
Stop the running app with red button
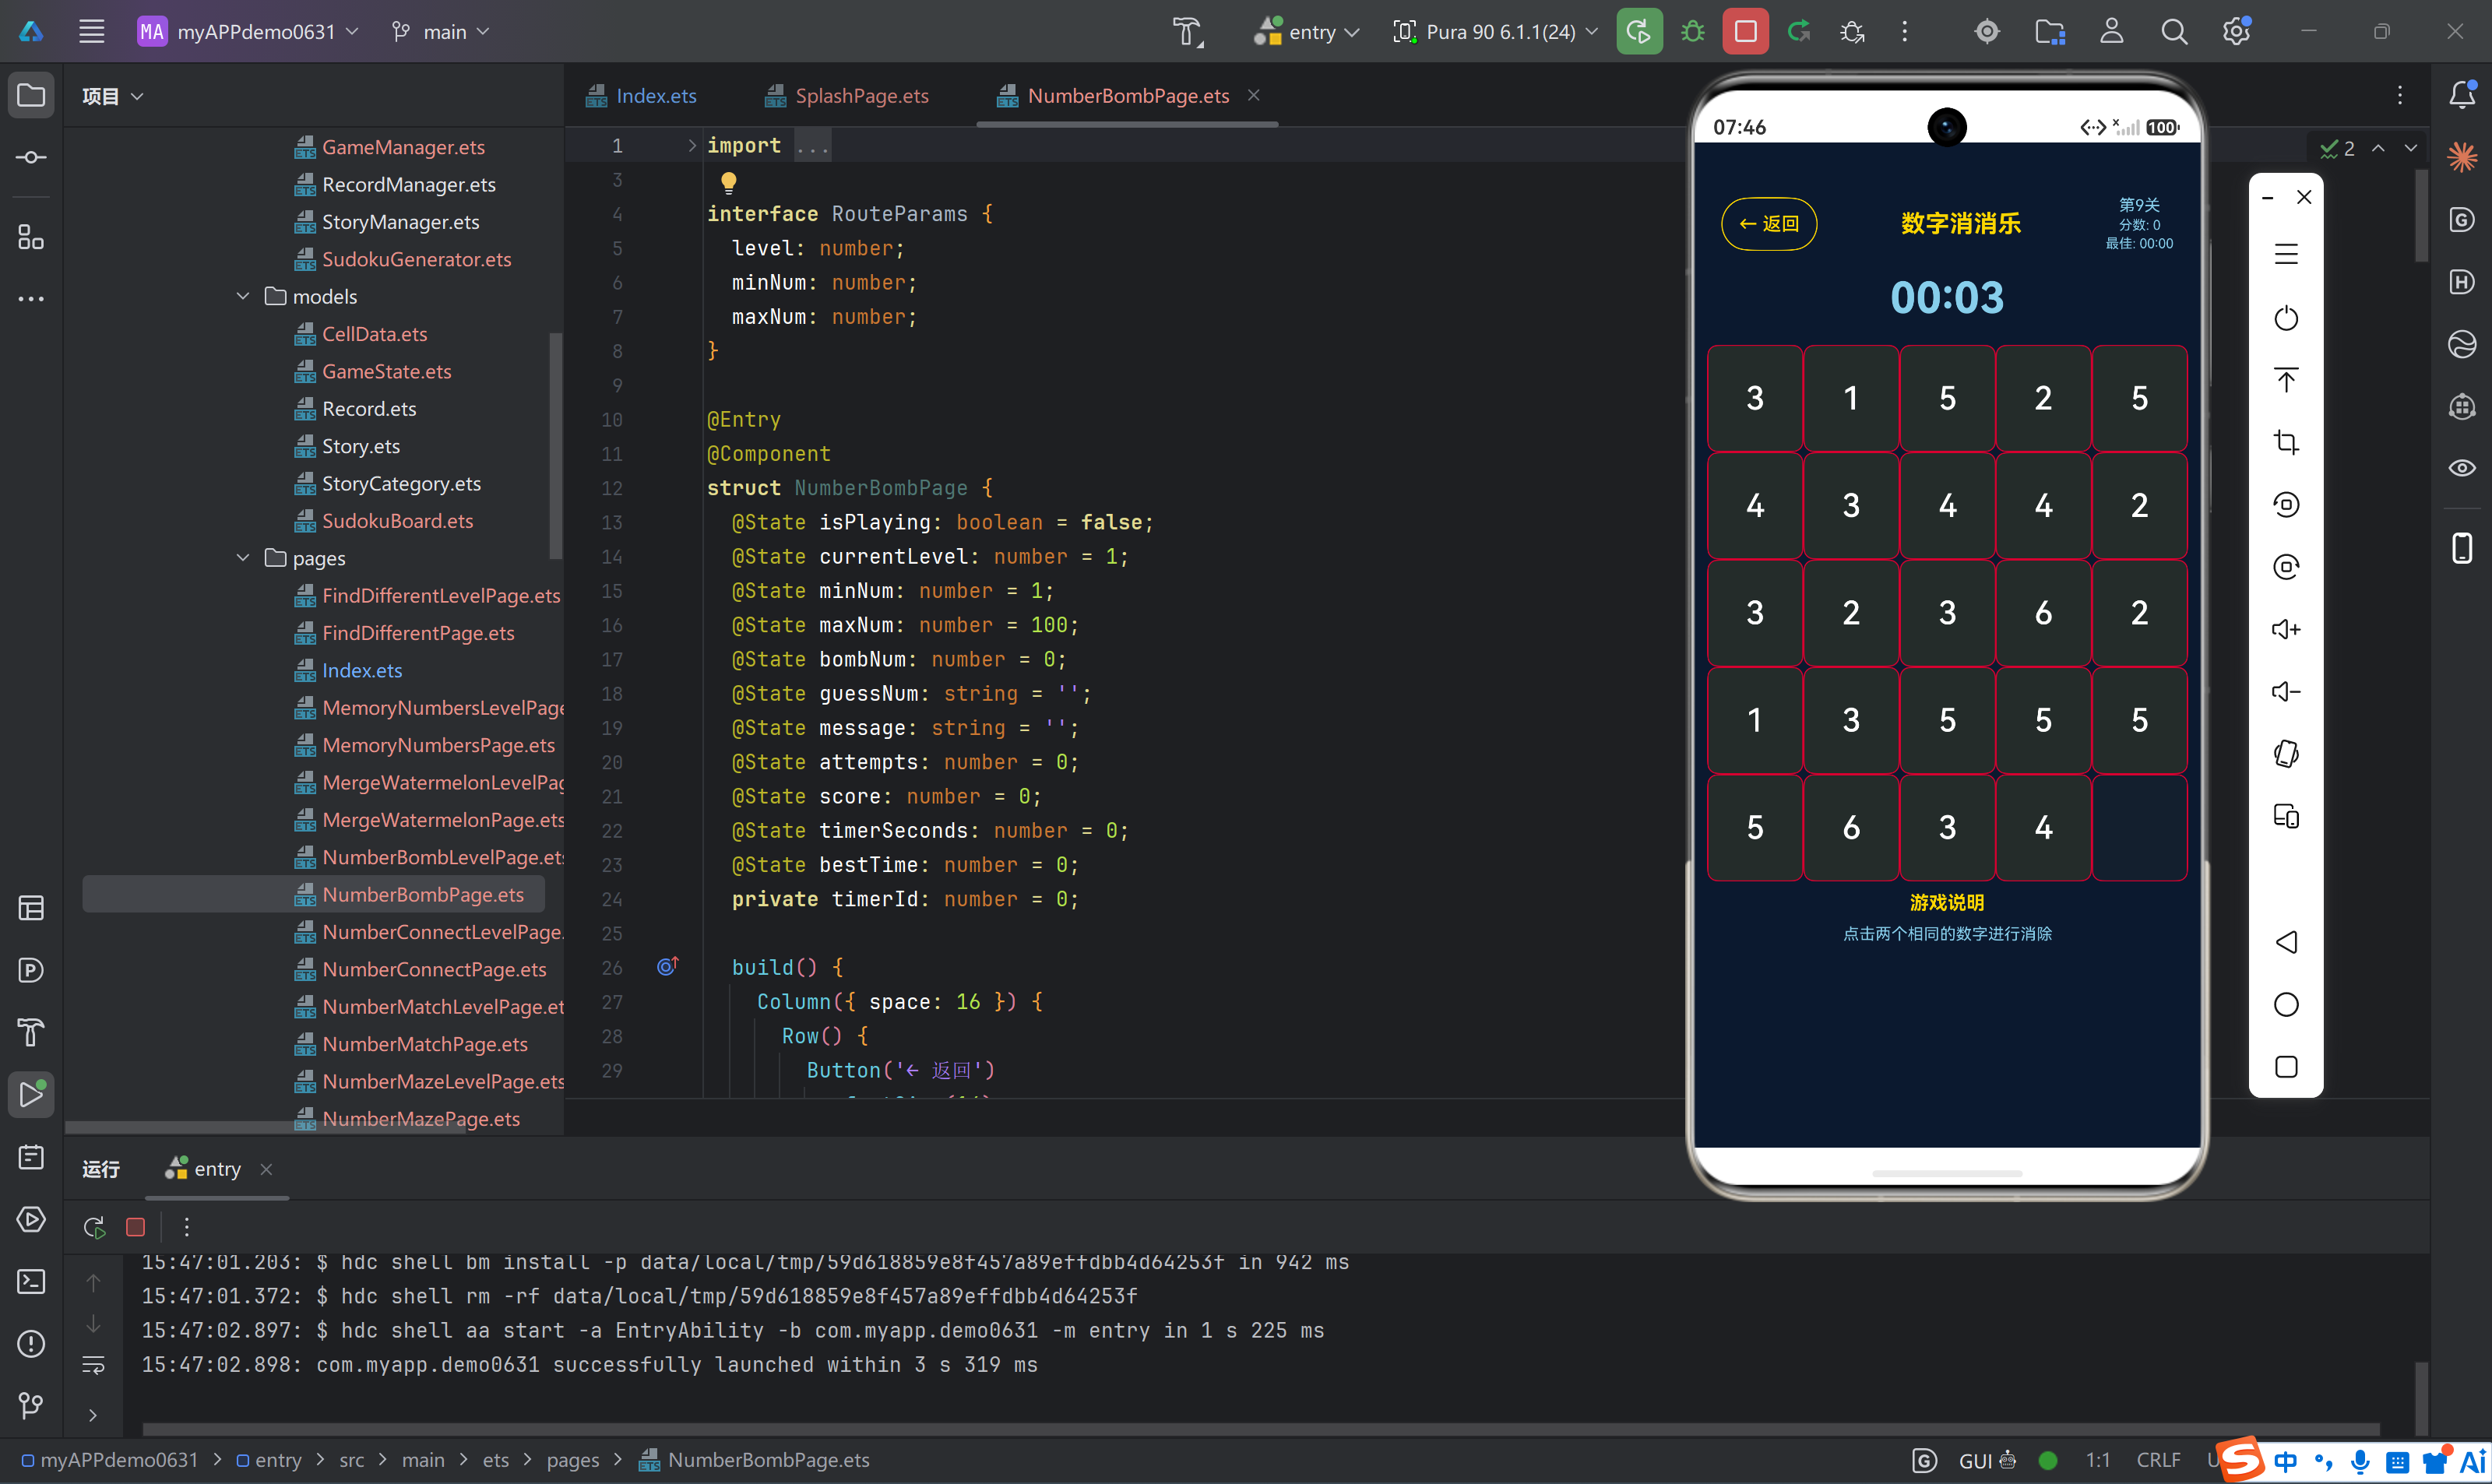click(1745, 32)
